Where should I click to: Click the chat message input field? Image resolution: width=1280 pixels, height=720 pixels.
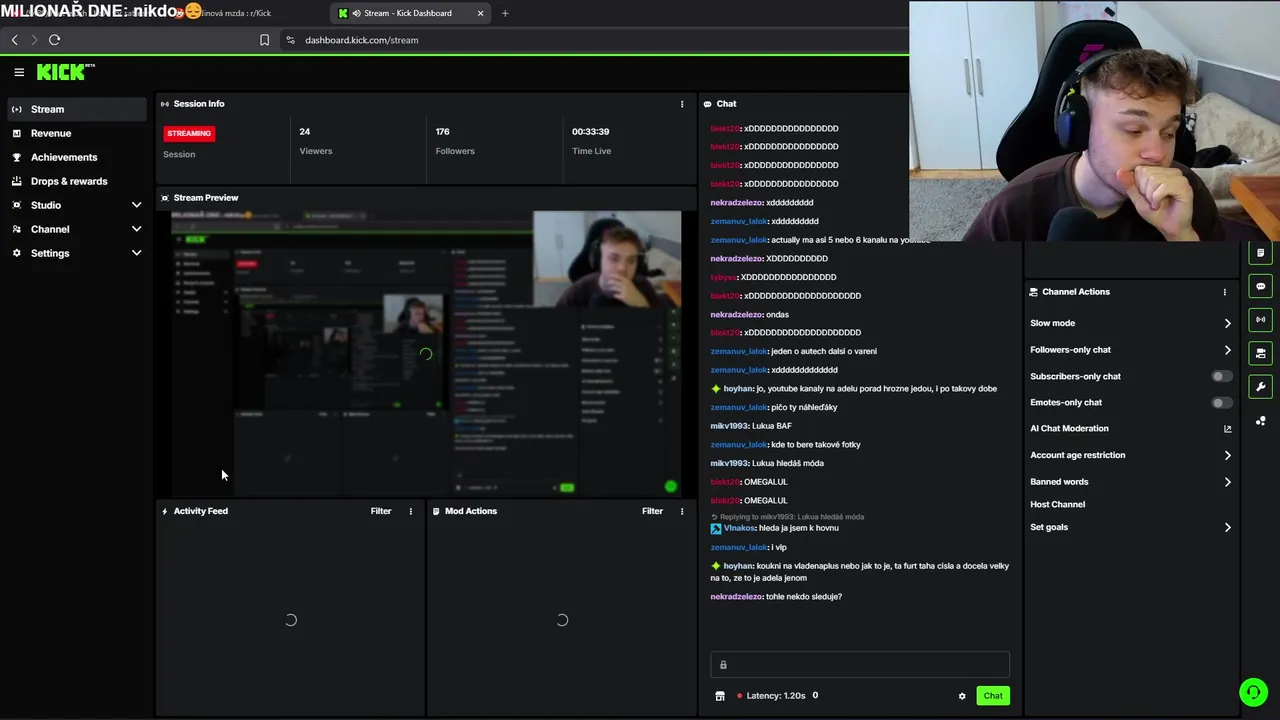click(860, 665)
